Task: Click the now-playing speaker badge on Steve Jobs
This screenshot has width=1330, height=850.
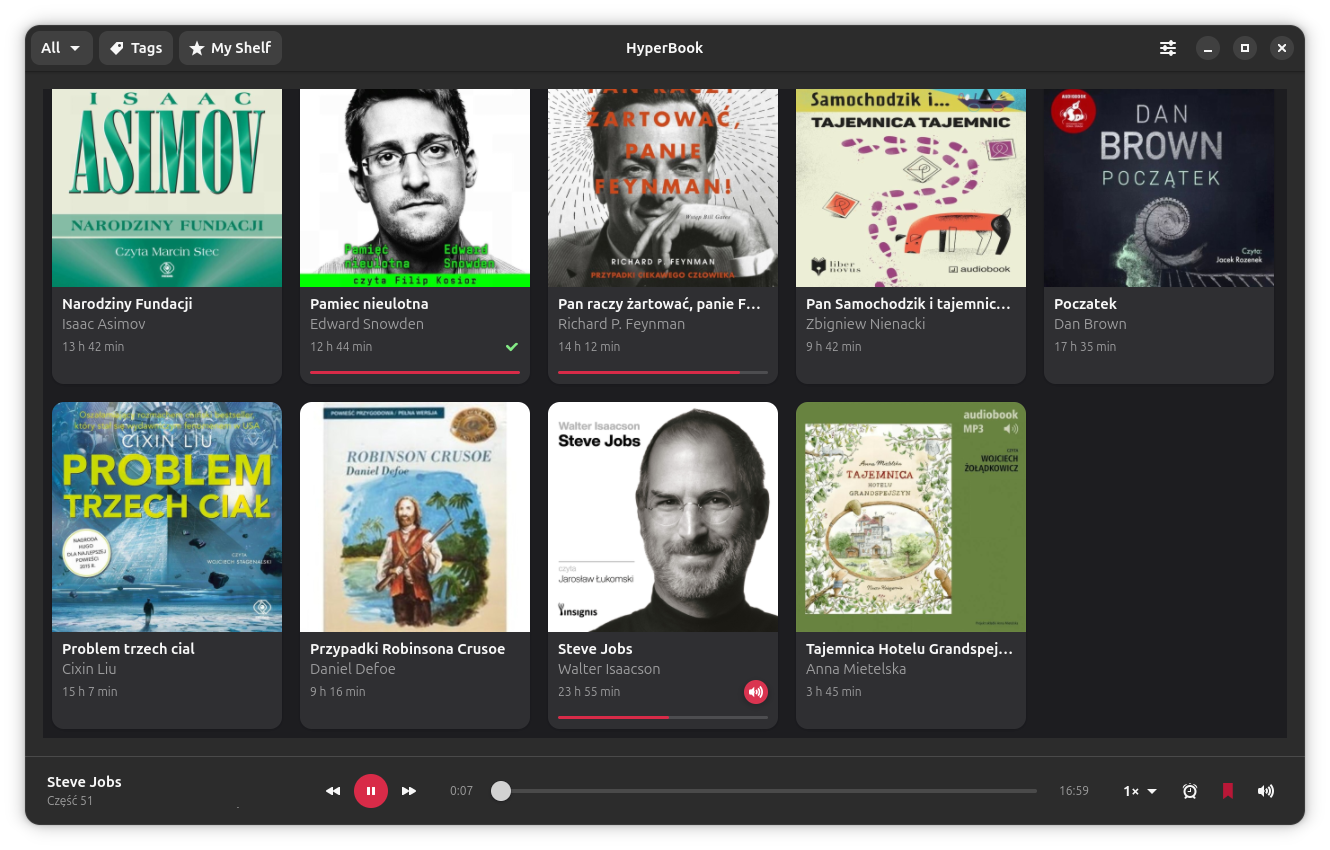Action: (755, 691)
